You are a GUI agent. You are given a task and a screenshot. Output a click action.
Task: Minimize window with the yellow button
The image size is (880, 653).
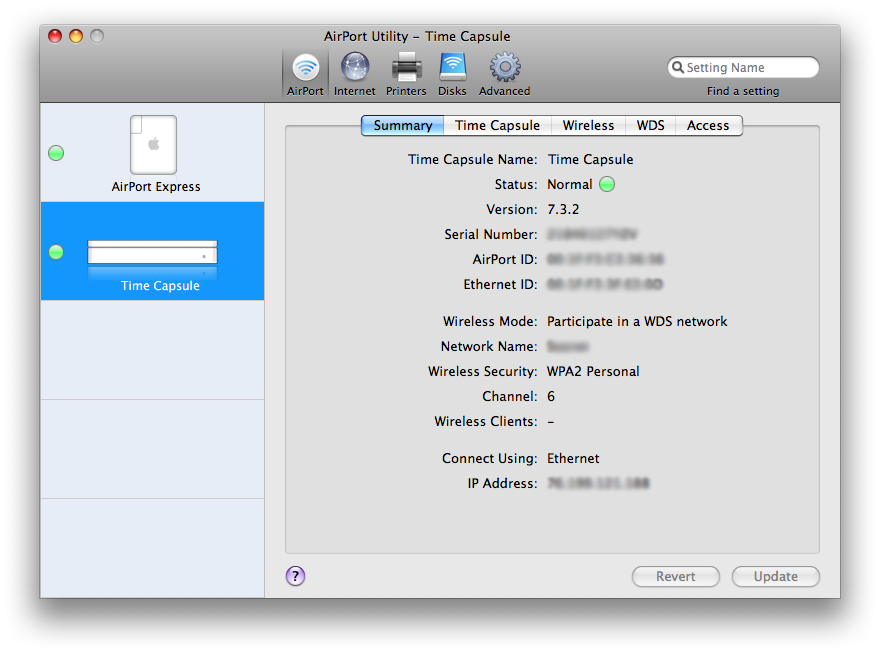[76, 36]
